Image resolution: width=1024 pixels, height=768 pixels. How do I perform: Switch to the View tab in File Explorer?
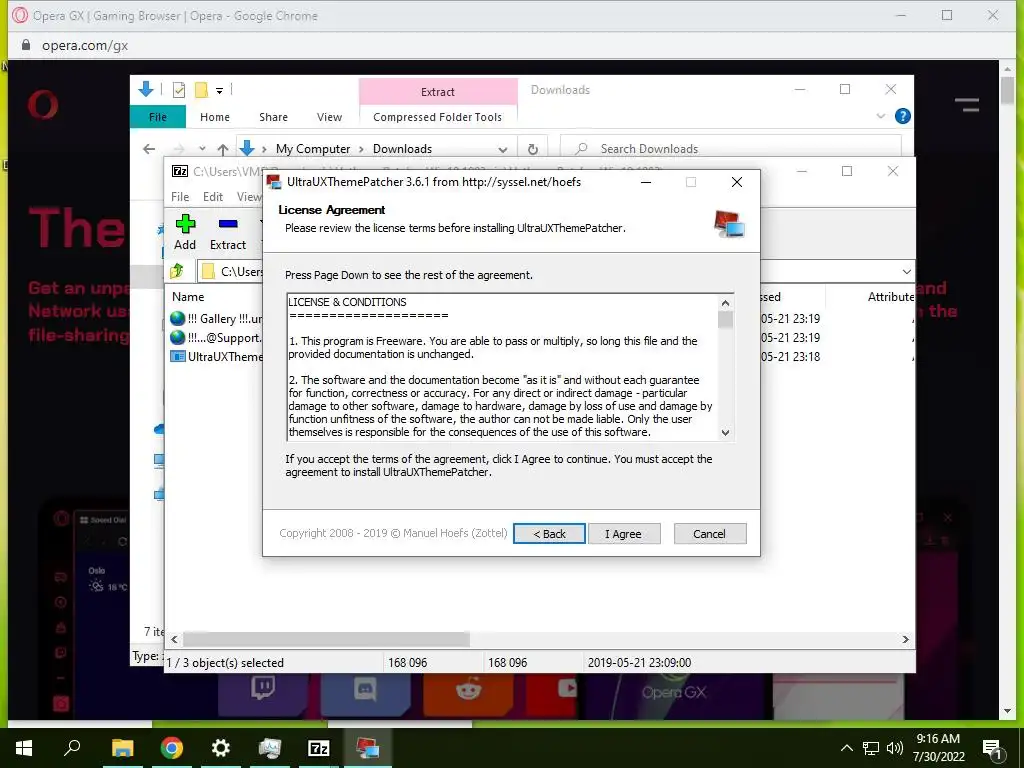tap(329, 117)
